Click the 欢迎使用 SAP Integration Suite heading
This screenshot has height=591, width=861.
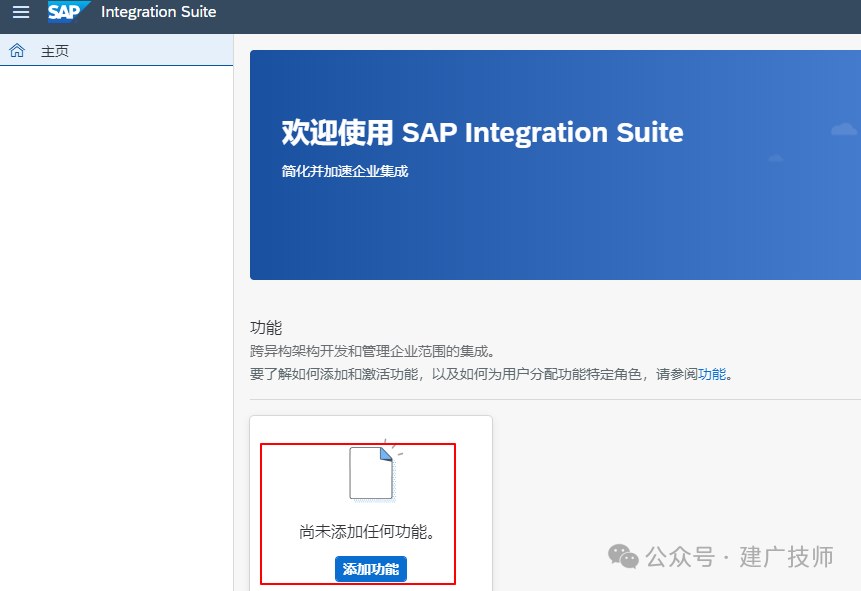coord(483,132)
